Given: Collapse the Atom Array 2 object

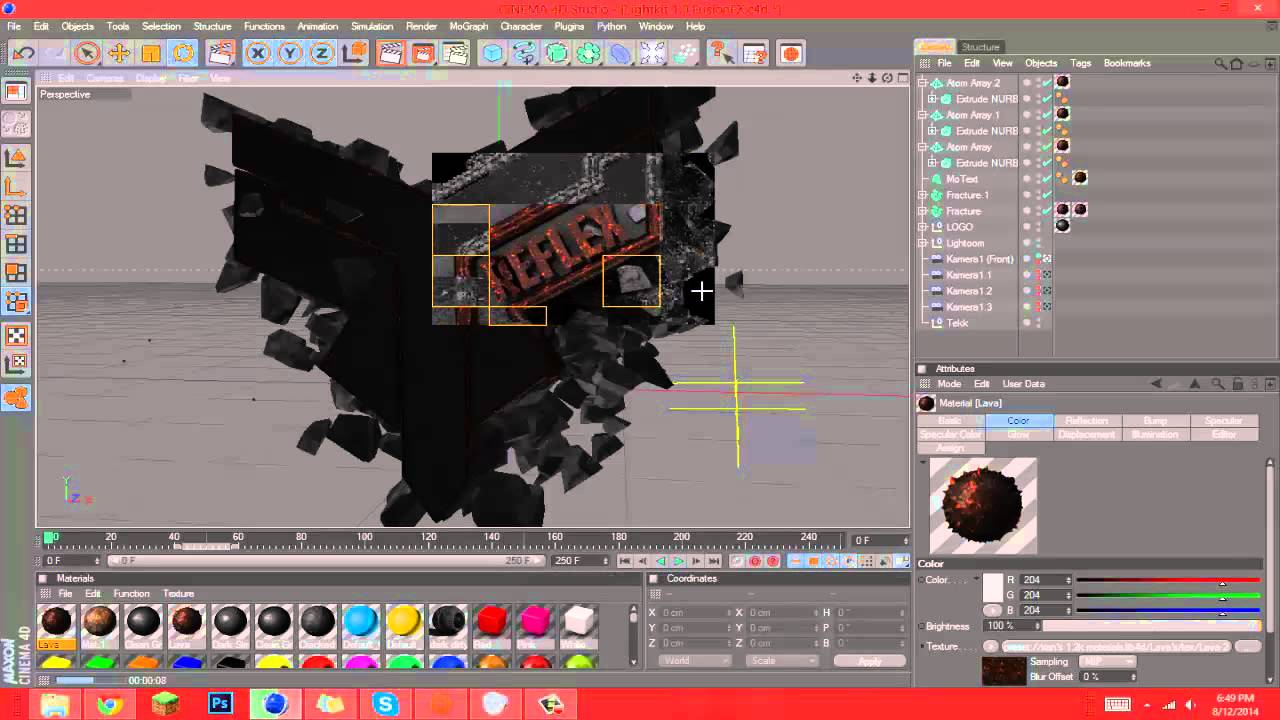Looking at the screenshot, I should [923, 83].
